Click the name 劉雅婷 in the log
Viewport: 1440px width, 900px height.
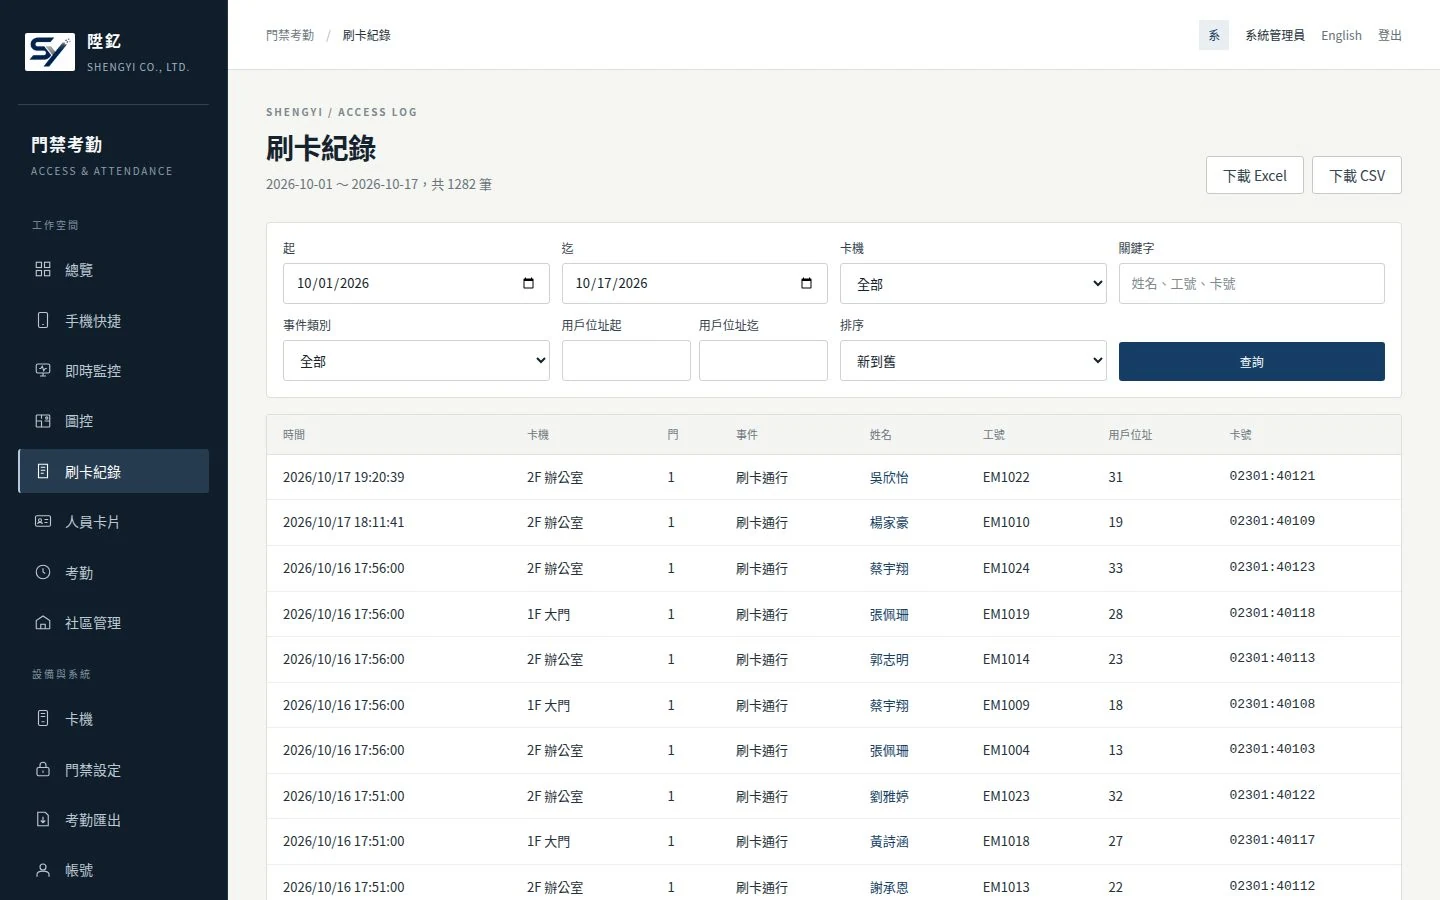[889, 797]
